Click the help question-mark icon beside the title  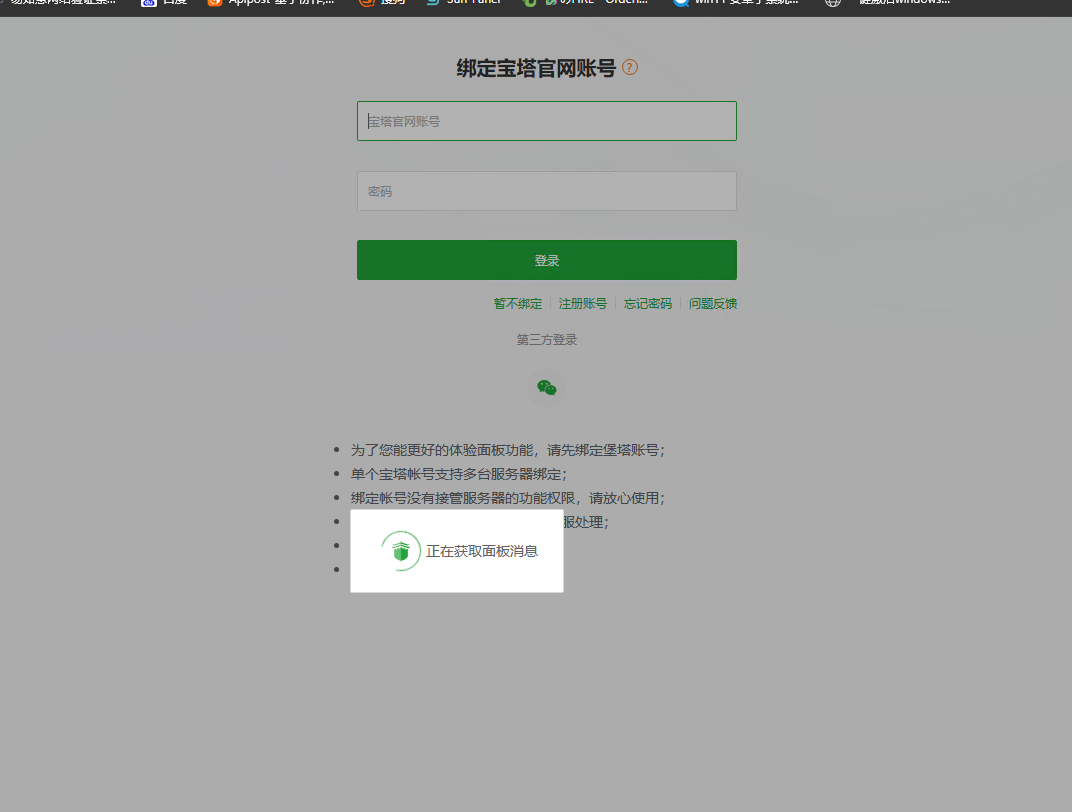tap(630, 68)
